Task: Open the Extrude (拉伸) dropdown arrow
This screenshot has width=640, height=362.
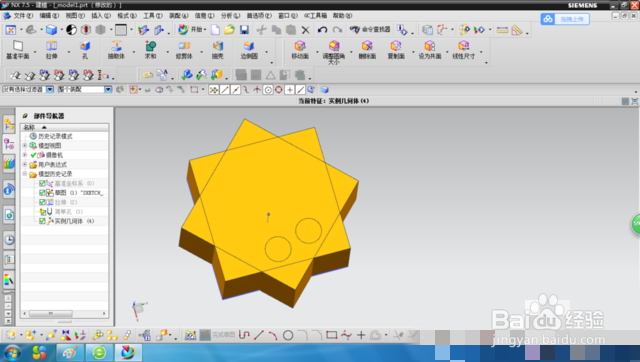Action: [x=69, y=52]
